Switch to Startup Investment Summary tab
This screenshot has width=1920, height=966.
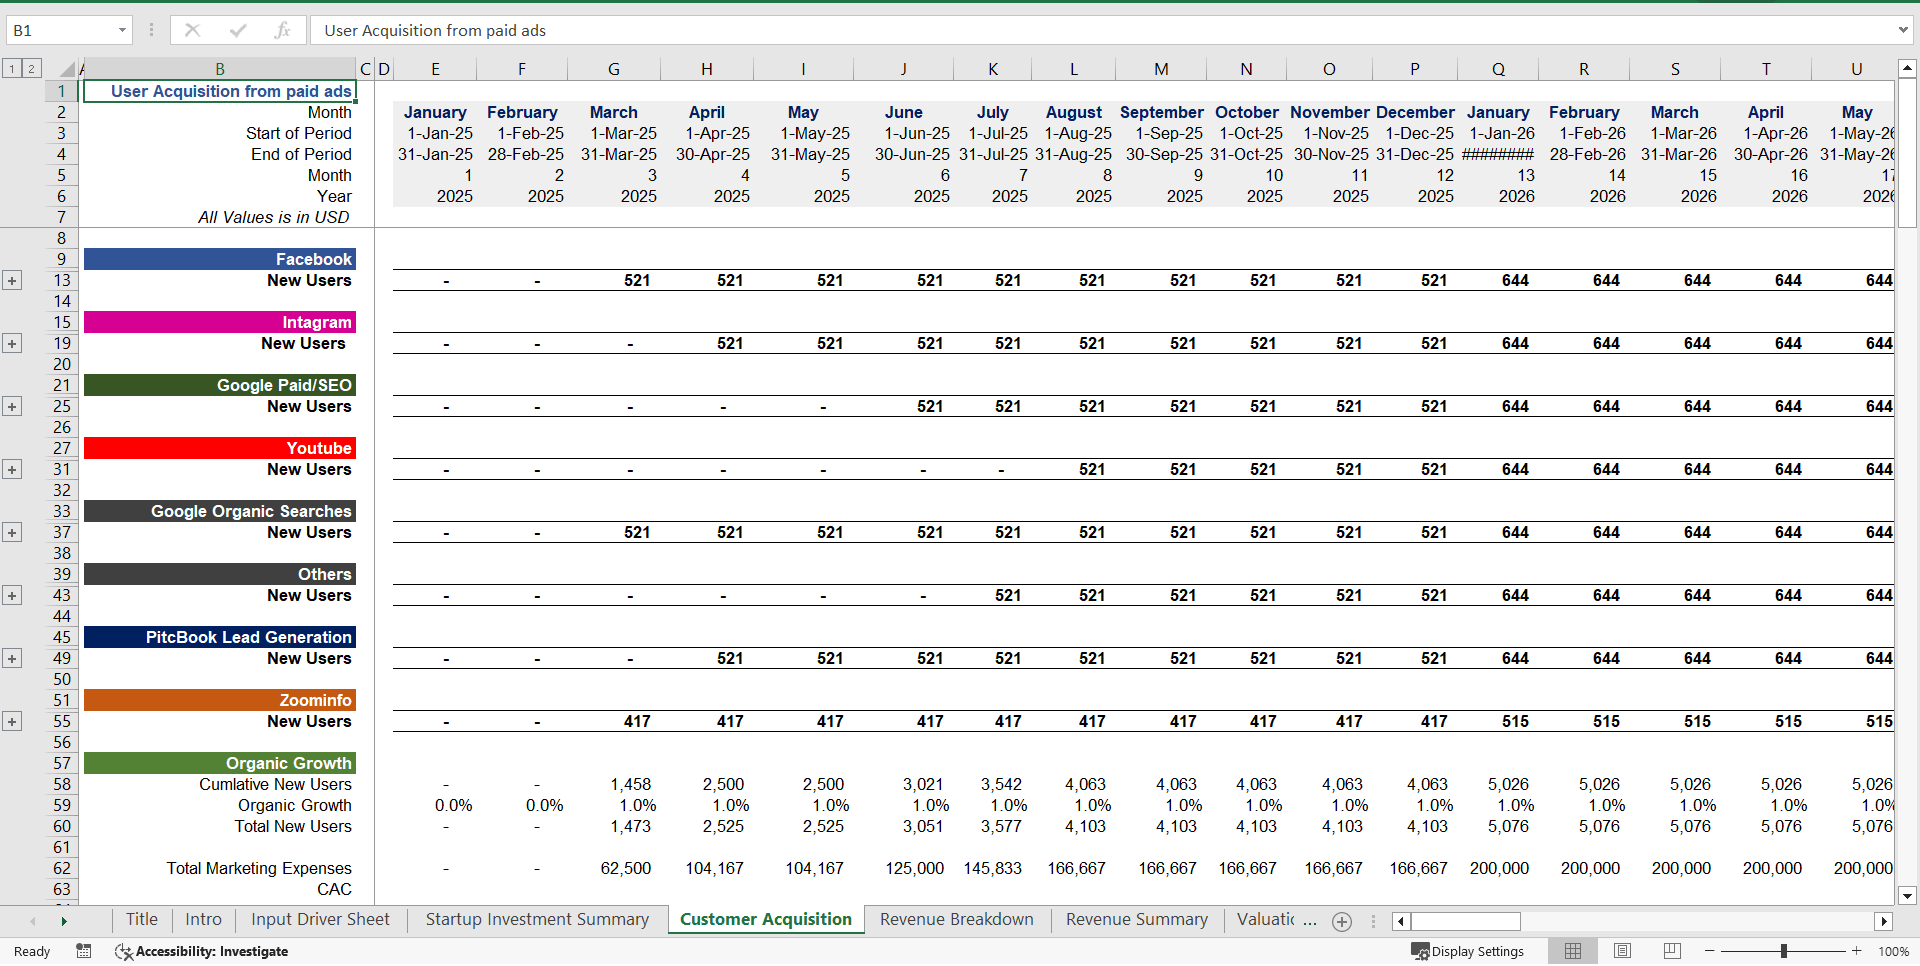click(537, 919)
